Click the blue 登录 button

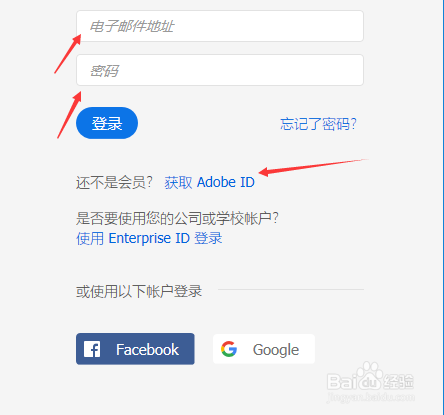(107, 123)
